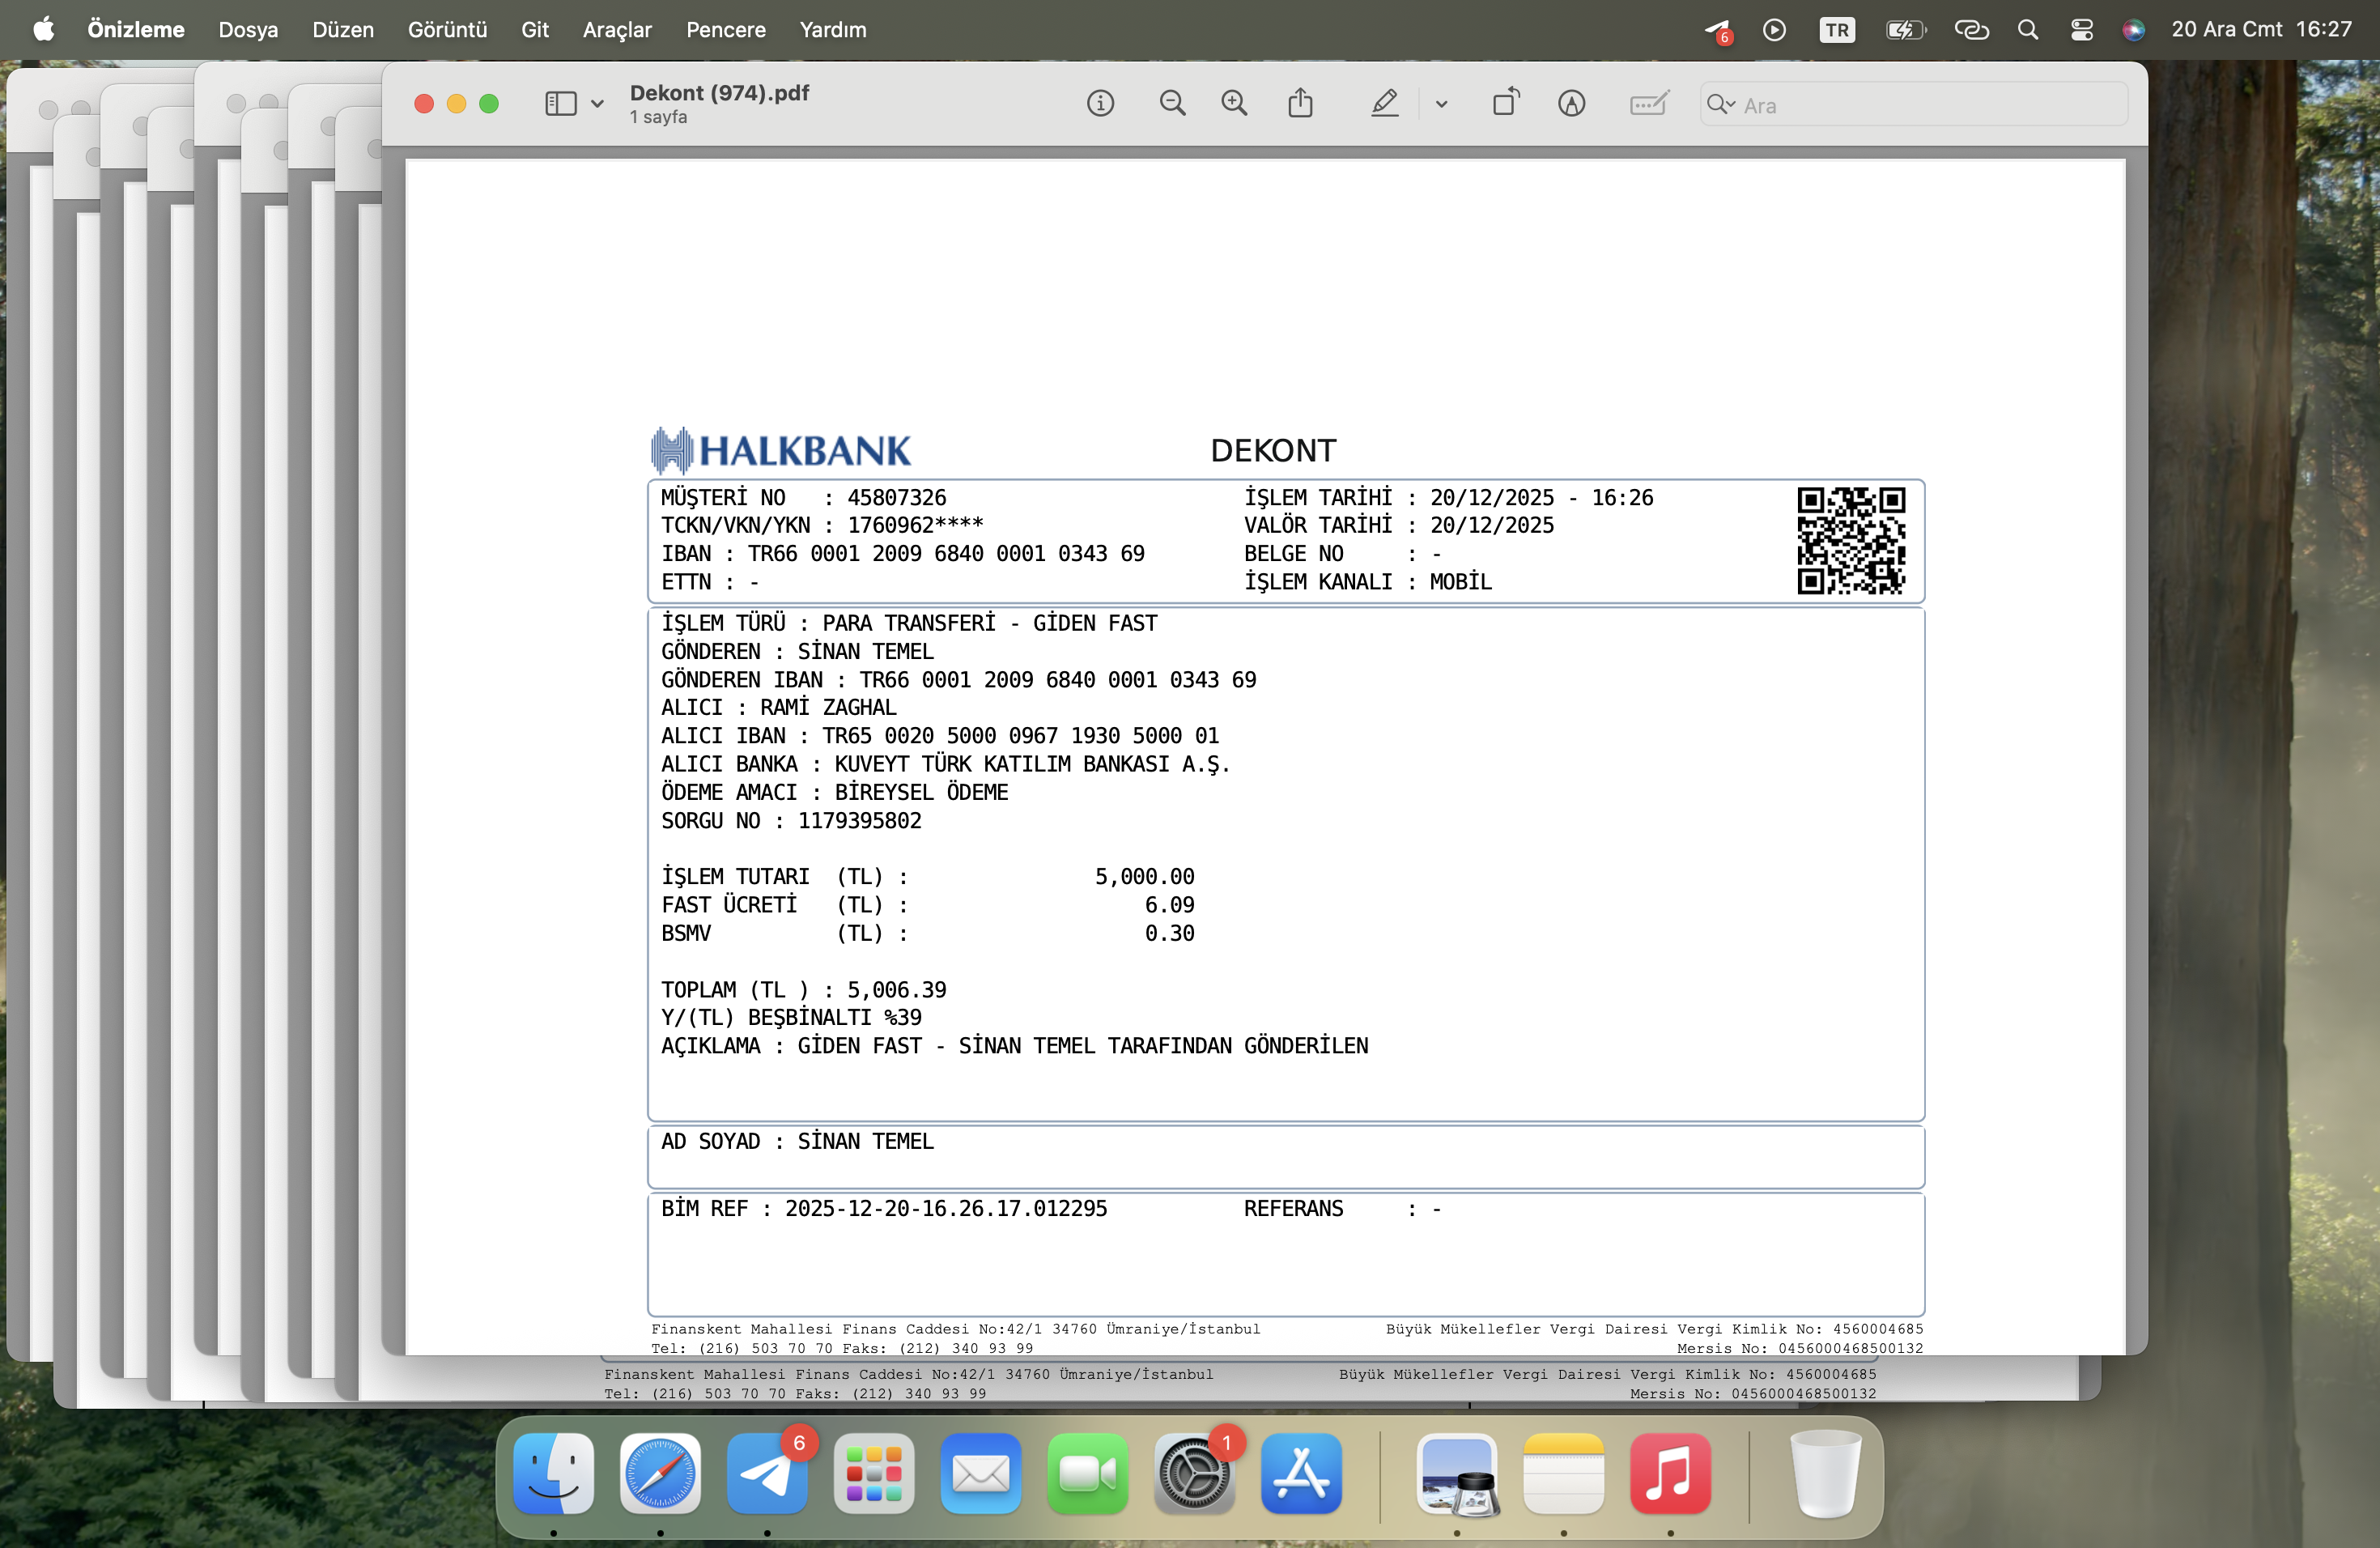Select the transaction date '20/12/2025 - 16:26'
The width and height of the screenshot is (2380, 1548).
tap(1541, 498)
